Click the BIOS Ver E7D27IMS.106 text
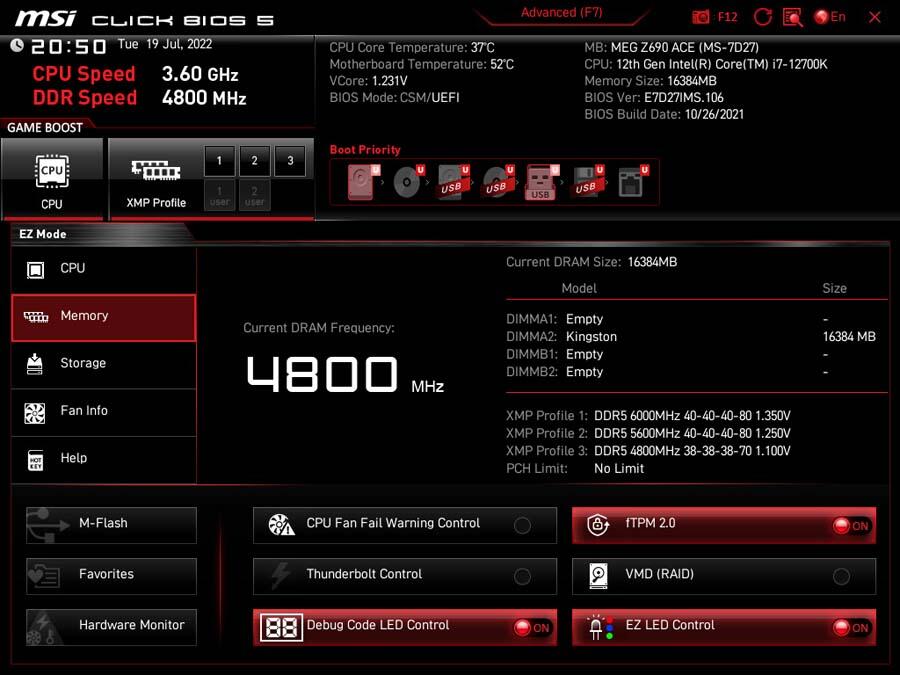Screen dimensions: 900x675 tap(654, 98)
